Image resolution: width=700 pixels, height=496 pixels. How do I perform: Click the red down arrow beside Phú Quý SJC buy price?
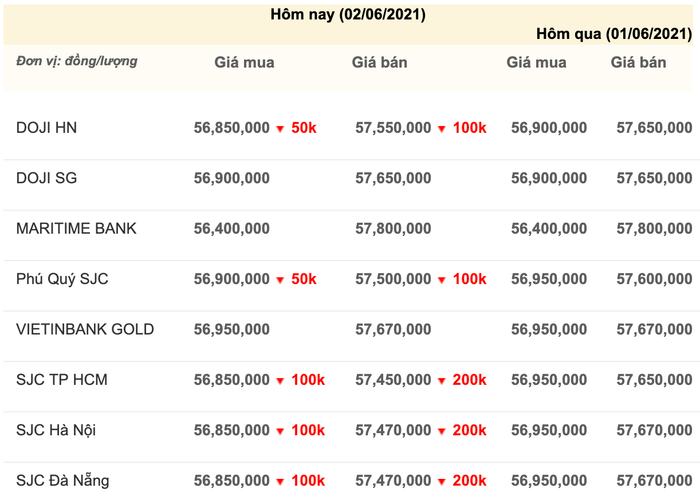tap(280, 280)
